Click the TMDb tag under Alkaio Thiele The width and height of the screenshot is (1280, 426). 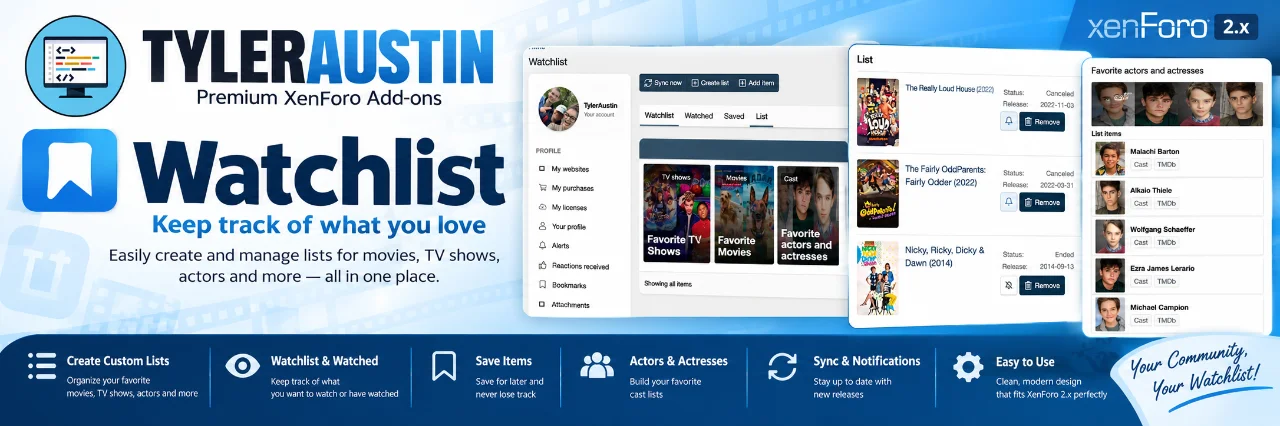[x=1167, y=203]
